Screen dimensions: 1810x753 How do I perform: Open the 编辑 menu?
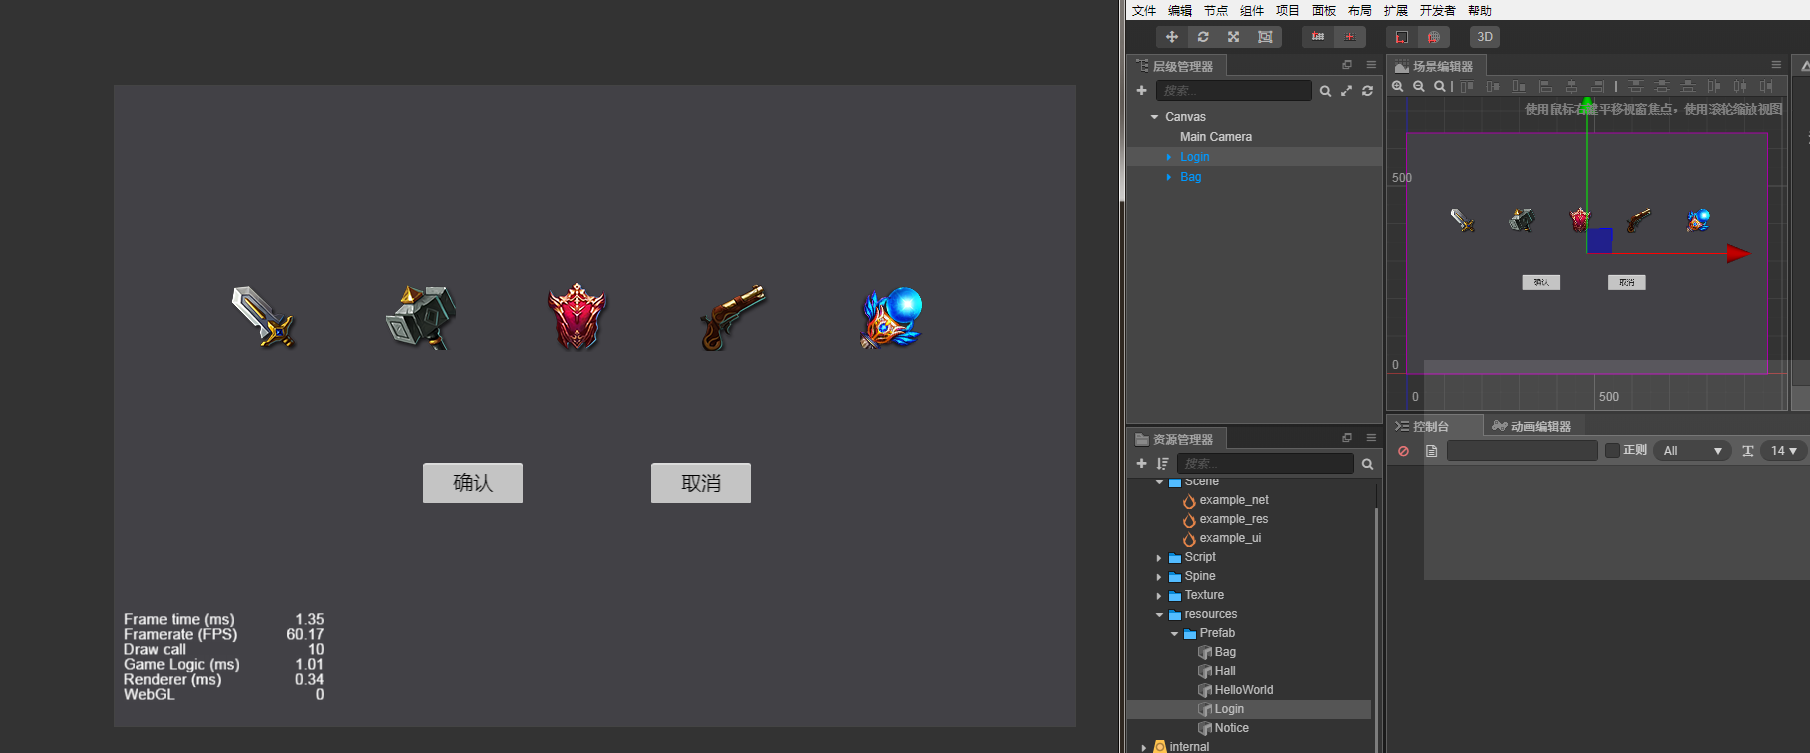[1180, 11]
